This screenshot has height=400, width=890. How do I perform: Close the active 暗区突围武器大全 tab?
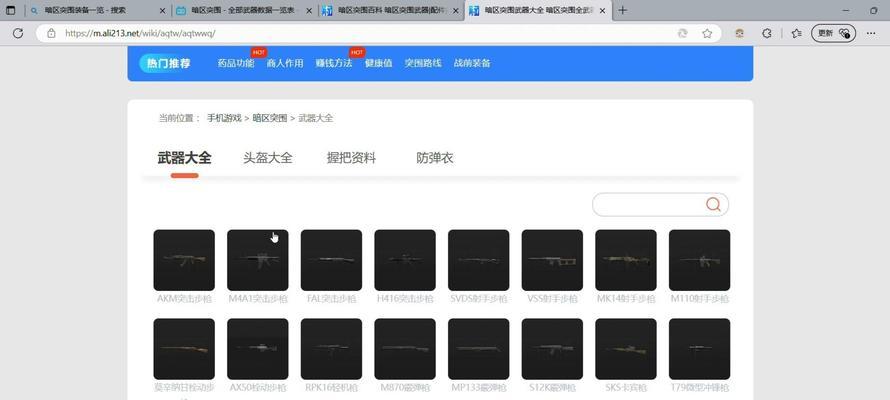(x=602, y=10)
